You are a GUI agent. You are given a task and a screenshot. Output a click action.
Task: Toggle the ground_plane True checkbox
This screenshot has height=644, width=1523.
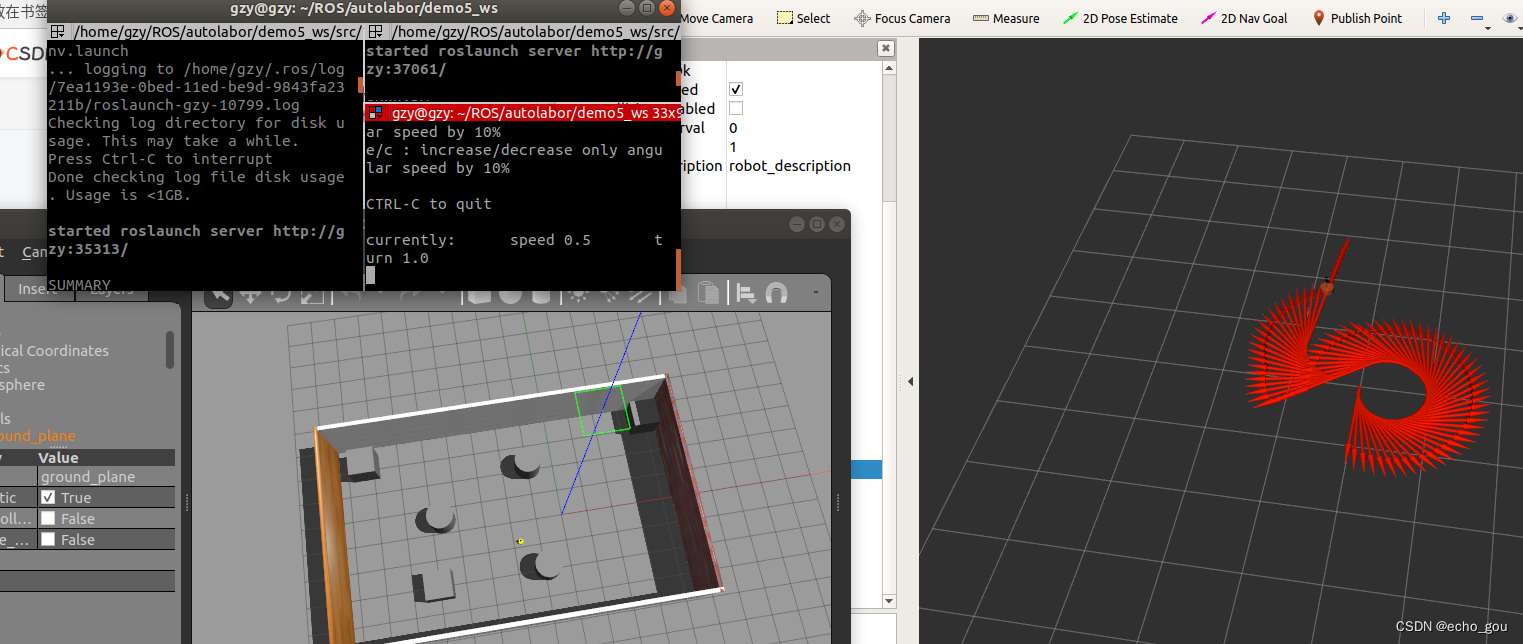[x=48, y=497]
